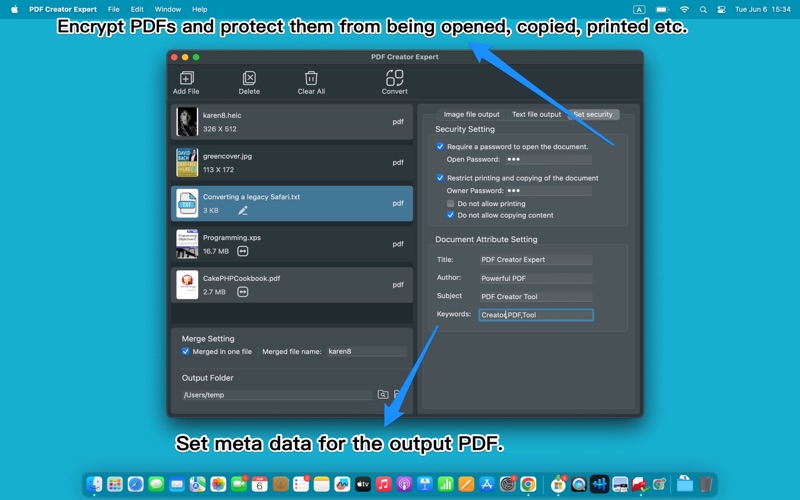
Task: Click the pdf format label on the Programming.xps row
Action: pos(398,244)
